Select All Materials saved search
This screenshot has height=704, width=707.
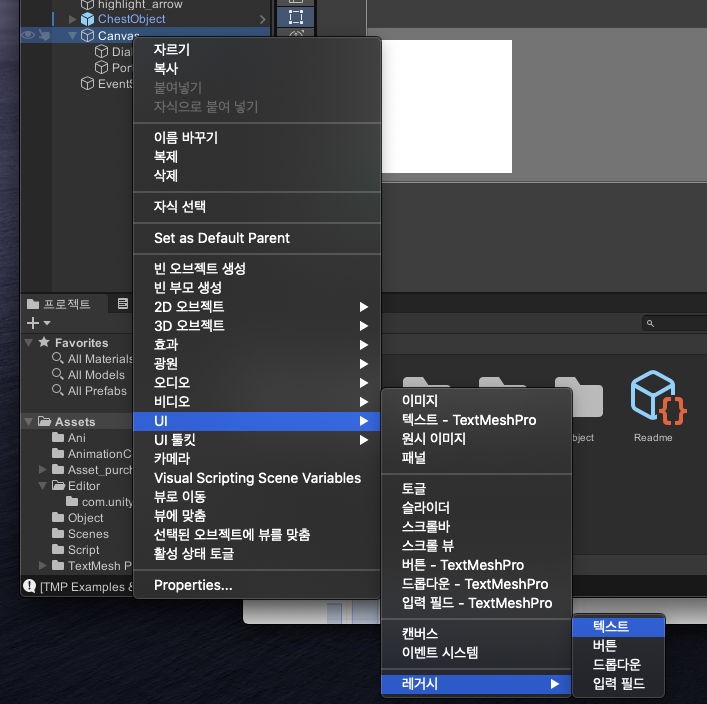coord(92,359)
